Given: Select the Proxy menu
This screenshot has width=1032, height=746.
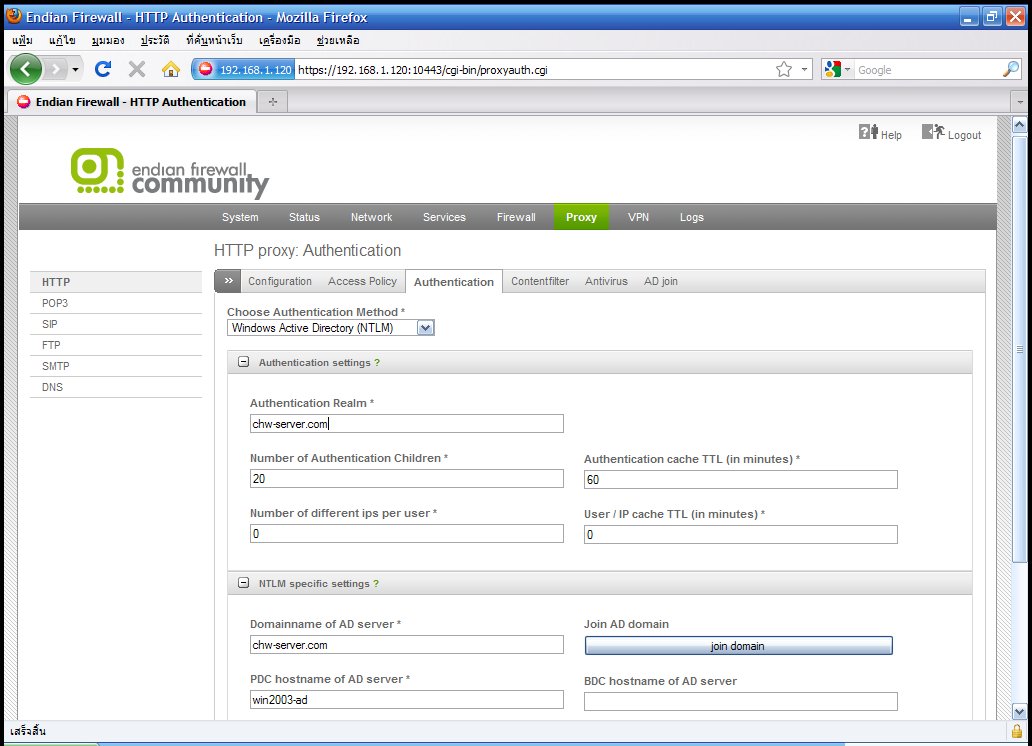Looking at the screenshot, I should tap(581, 217).
